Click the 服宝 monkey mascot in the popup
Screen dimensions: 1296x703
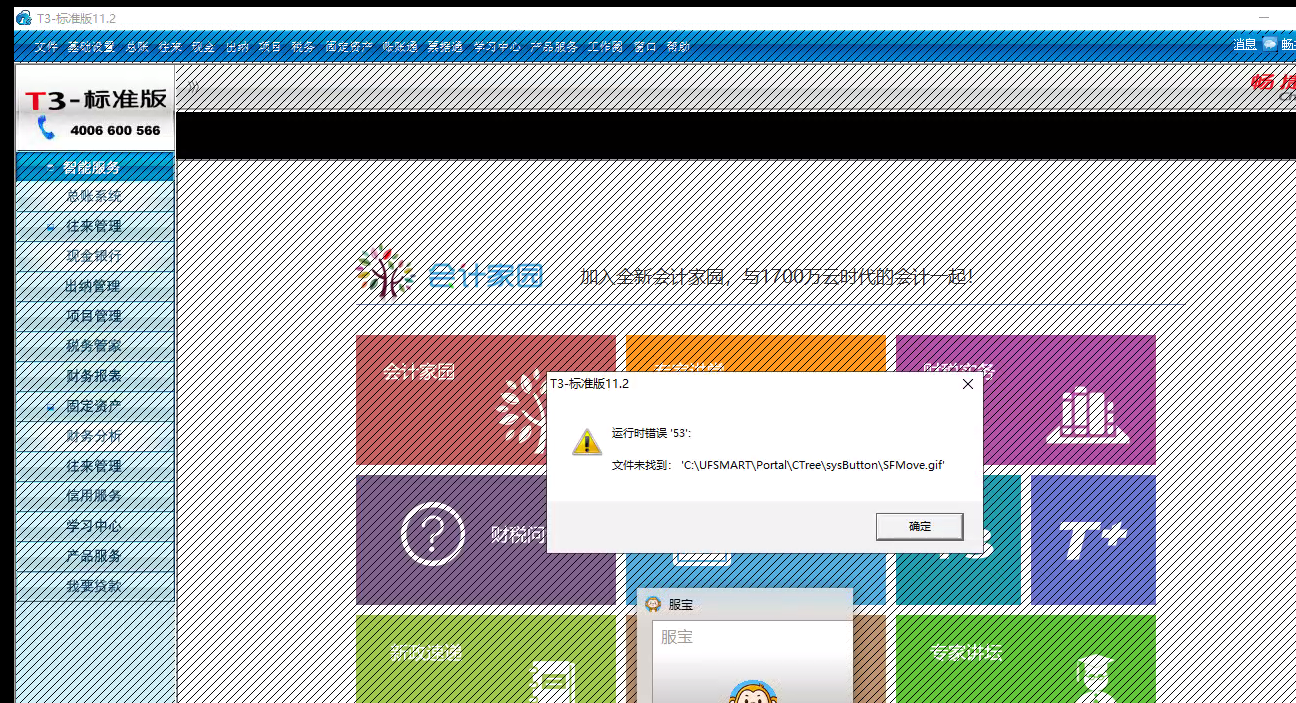pos(753,691)
